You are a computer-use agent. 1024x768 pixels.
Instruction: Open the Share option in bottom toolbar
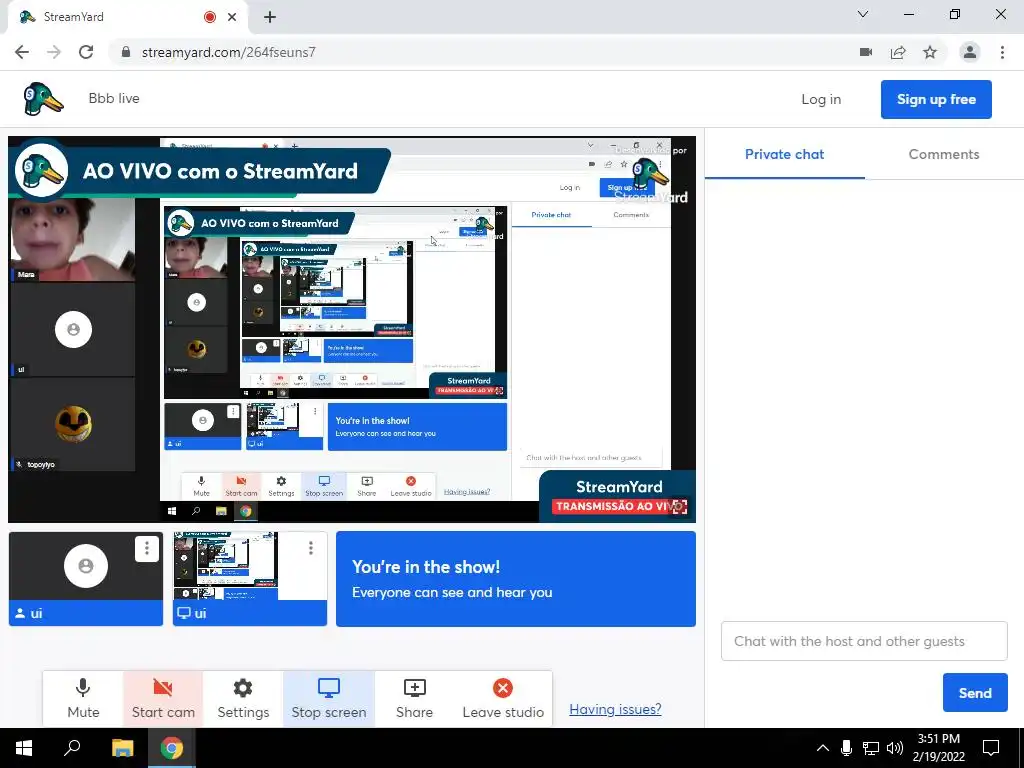pyautogui.click(x=414, y=699)
